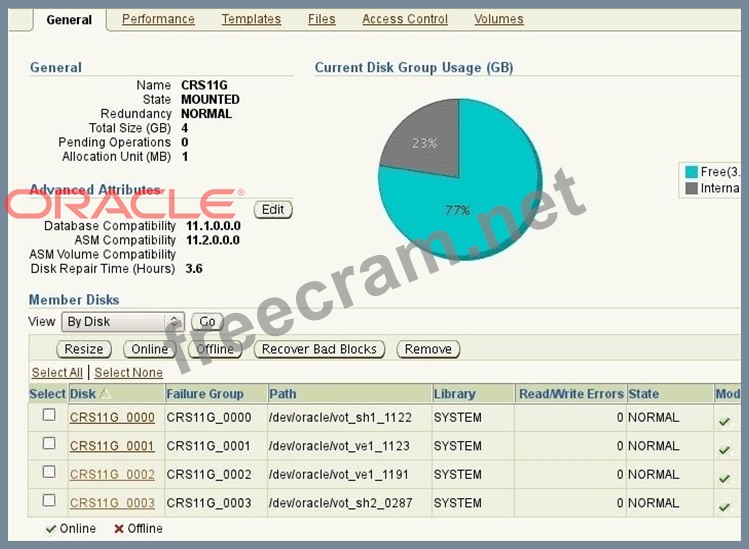Click the path /dev/oracle/vot_sh2_0287
749x549 pixels.
(341, 503)
